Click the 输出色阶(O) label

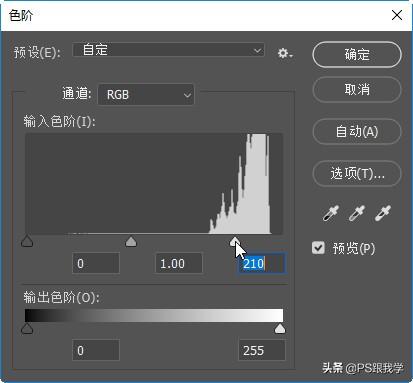[x=61, y=297]
